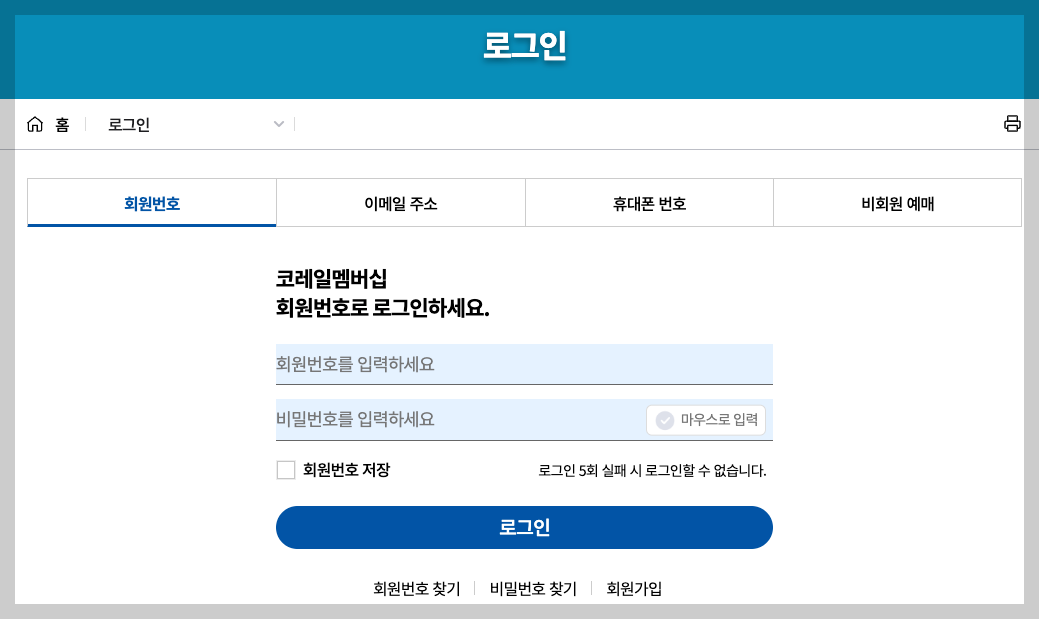Switch to the 이메일 주소 tab

point(401,203)
